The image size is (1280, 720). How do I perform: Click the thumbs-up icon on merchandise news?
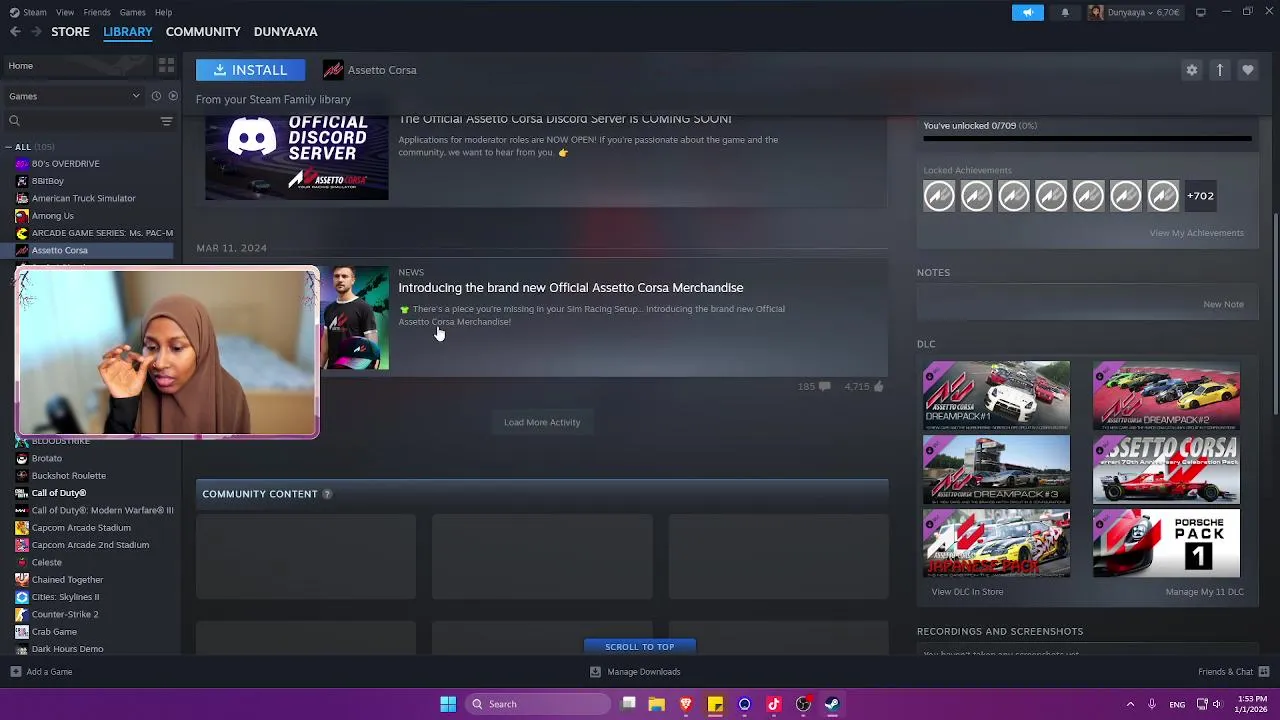(878, 387)
